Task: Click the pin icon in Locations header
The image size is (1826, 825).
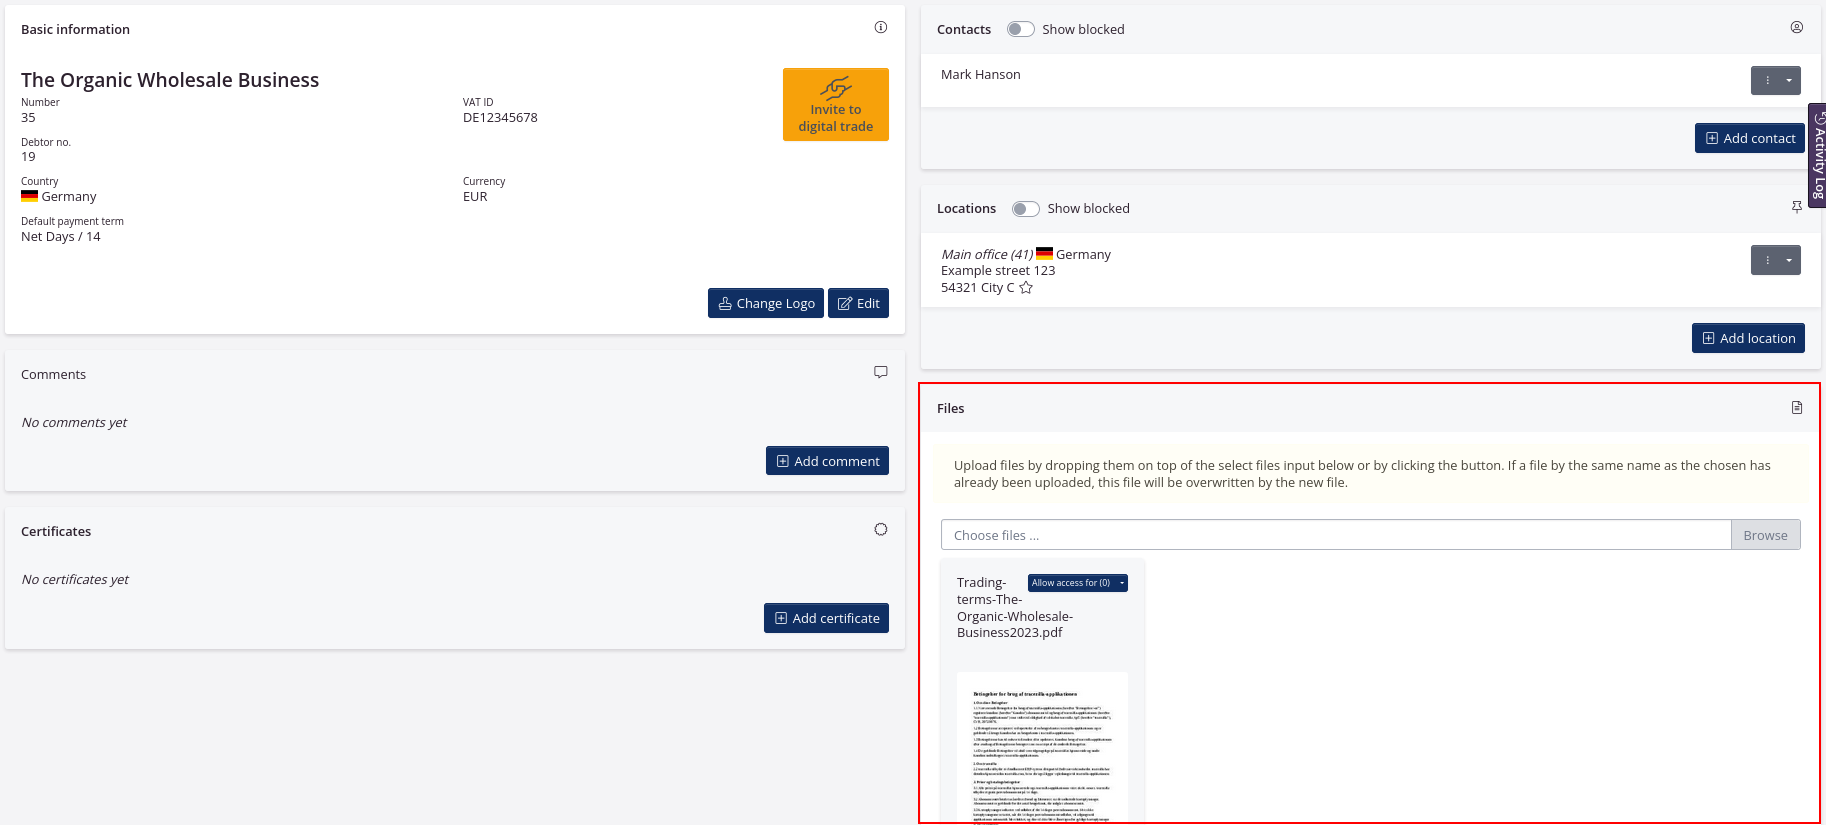Action: tap(1796, 207)
